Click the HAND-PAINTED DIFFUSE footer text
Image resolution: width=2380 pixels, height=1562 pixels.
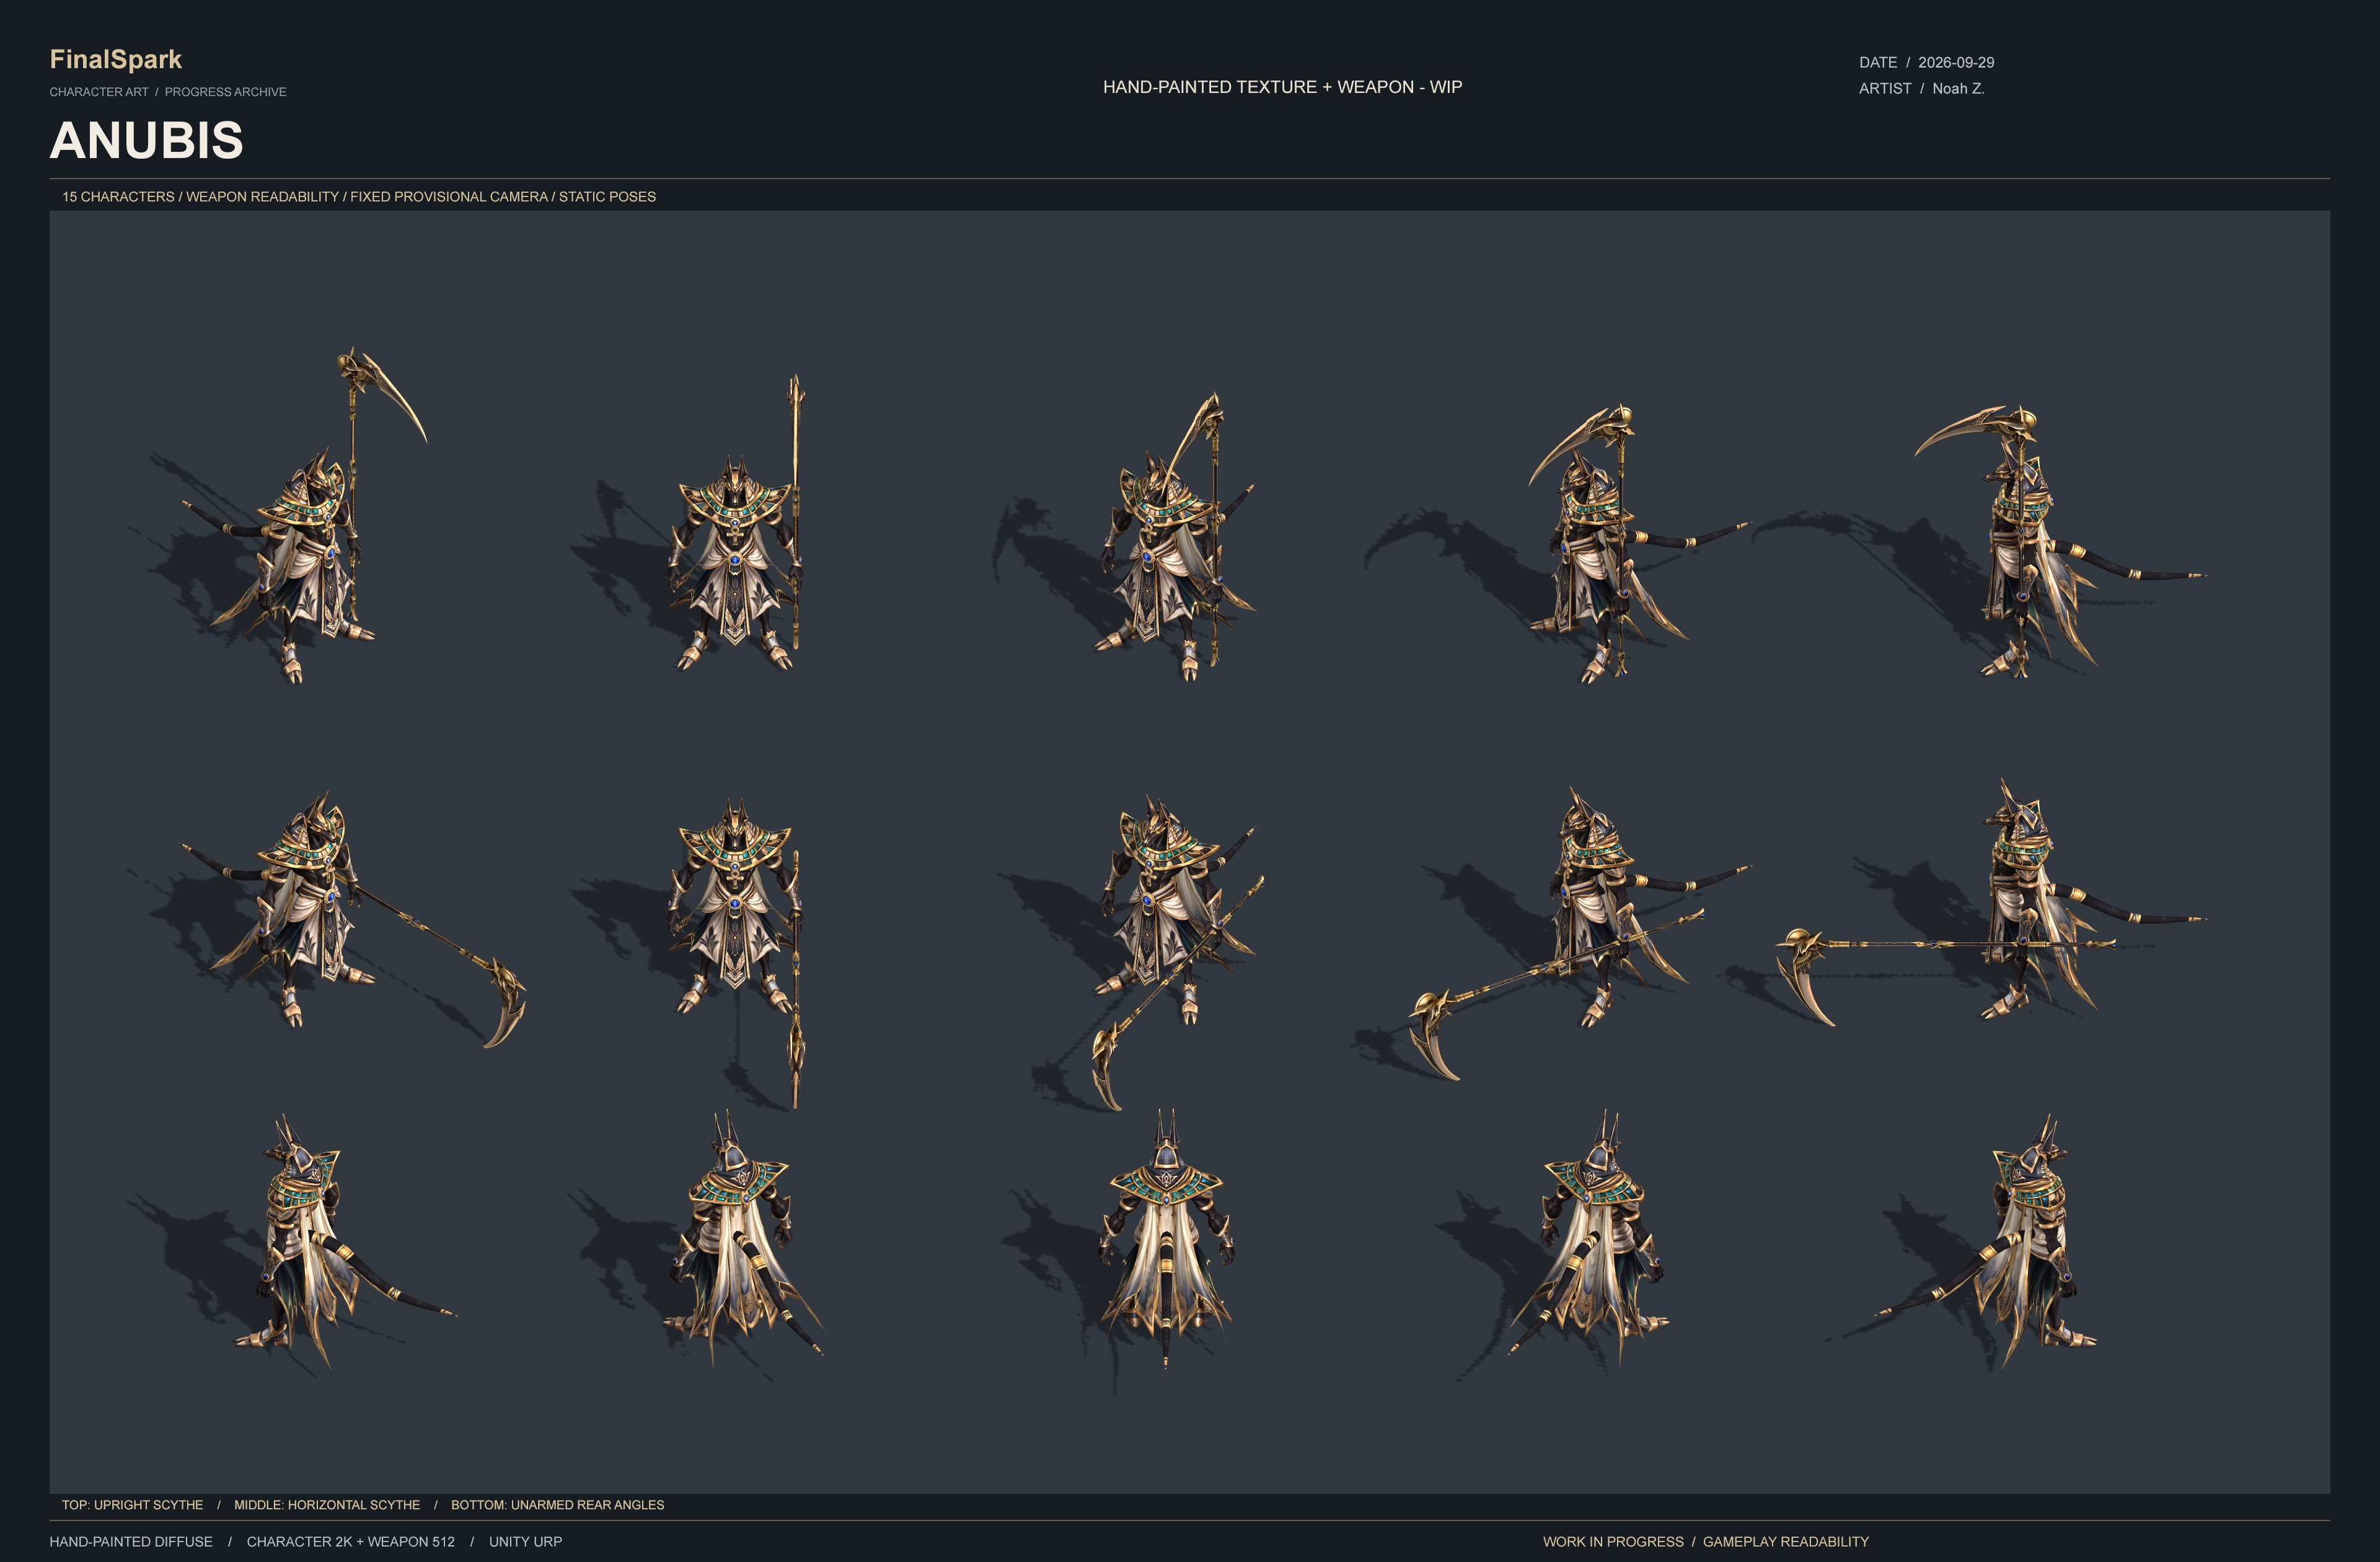click(x=131, y=1542)
